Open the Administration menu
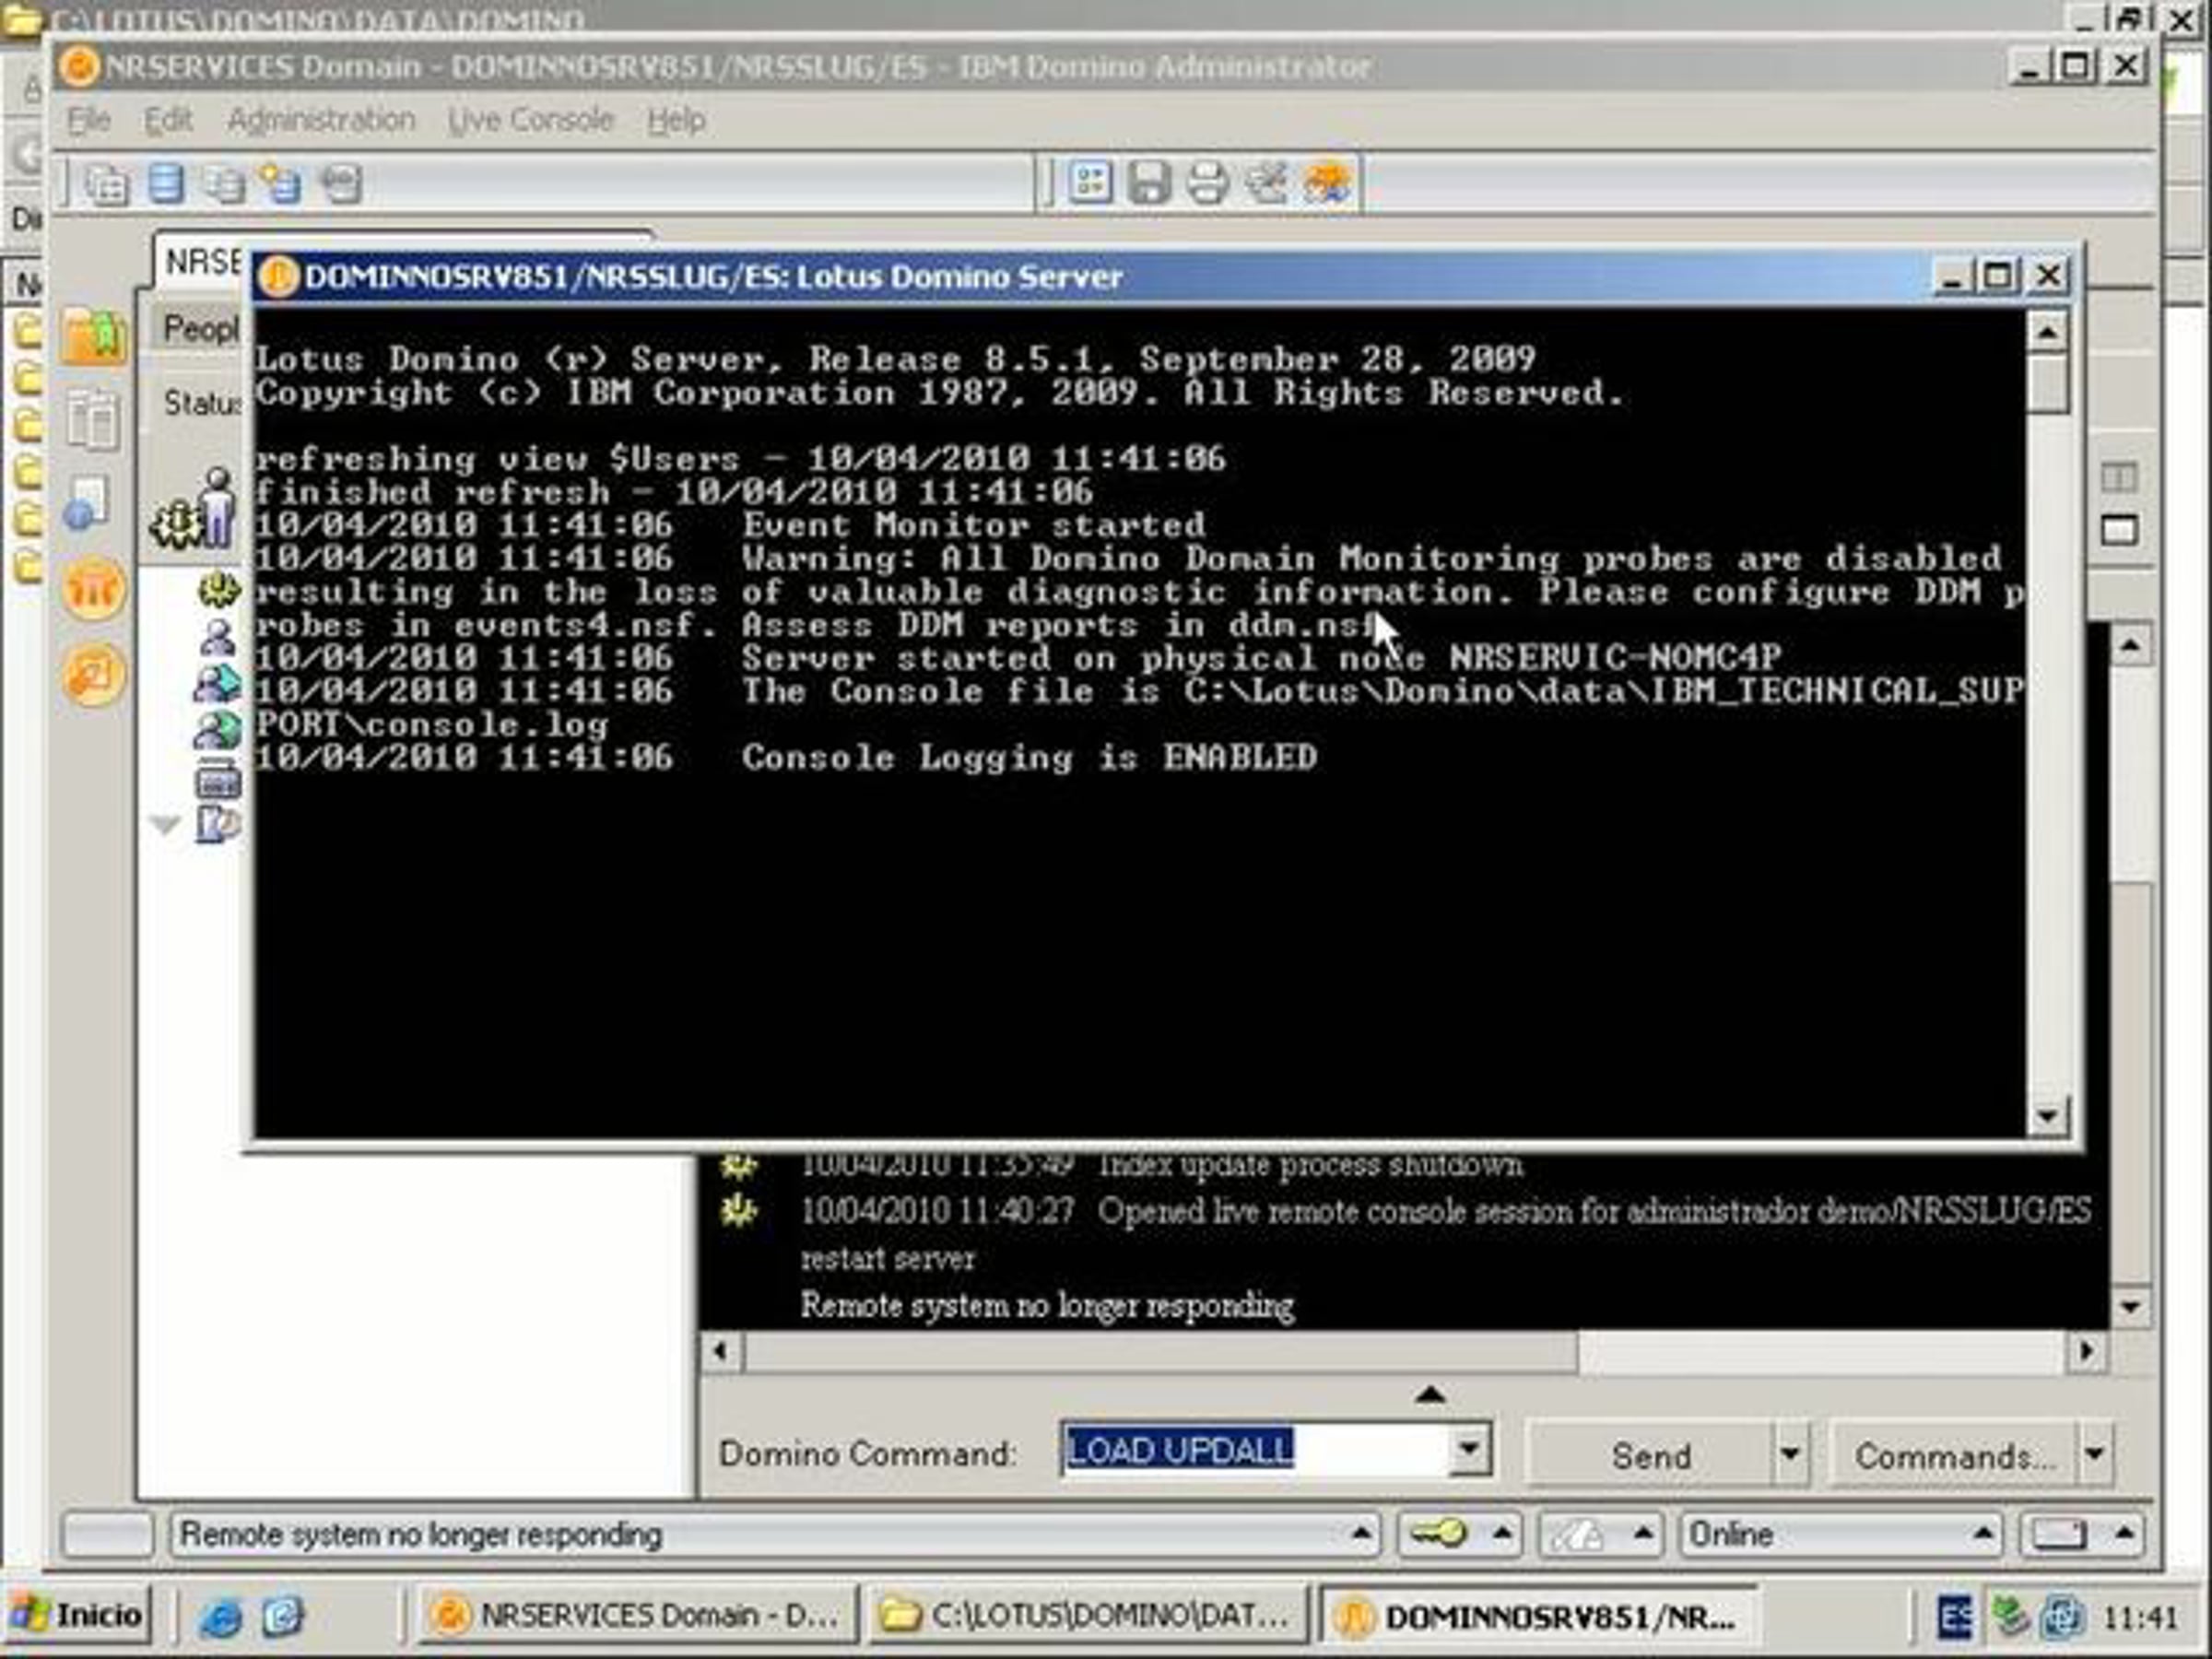2212x1659 pixels. click(x=321, y=120)
